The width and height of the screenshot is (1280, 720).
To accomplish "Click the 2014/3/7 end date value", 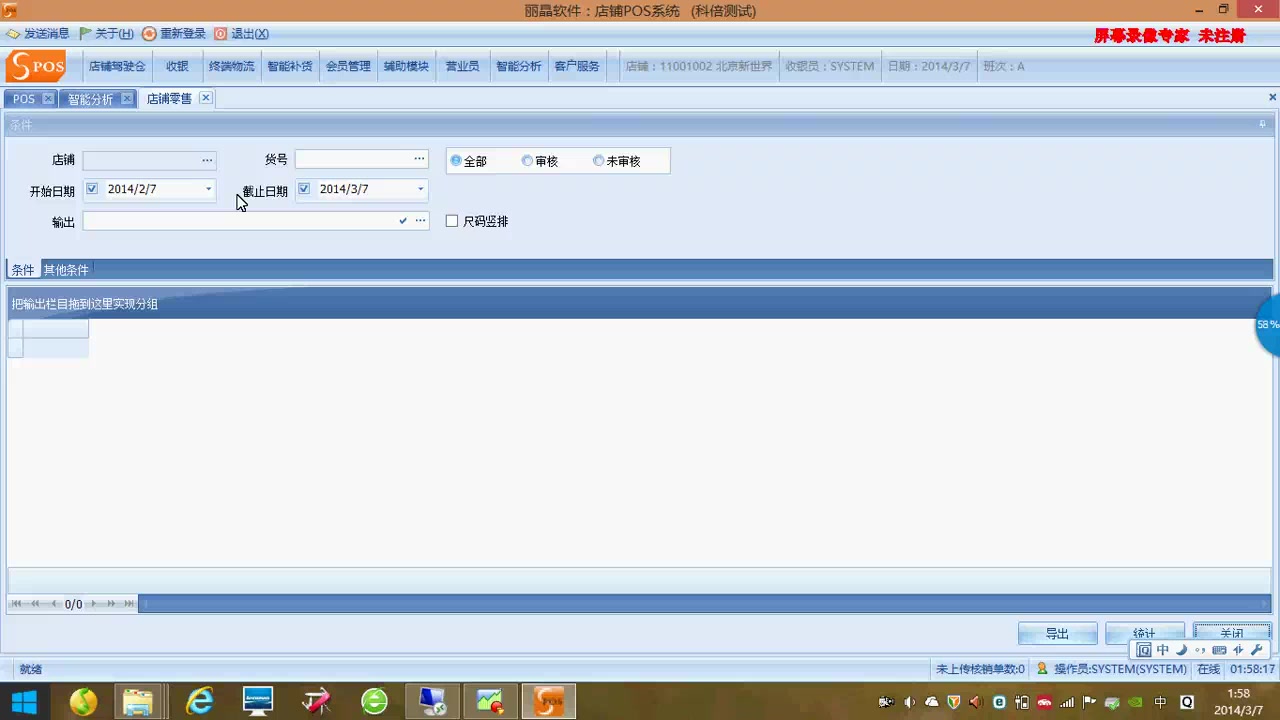I will [x=344, y=189].
